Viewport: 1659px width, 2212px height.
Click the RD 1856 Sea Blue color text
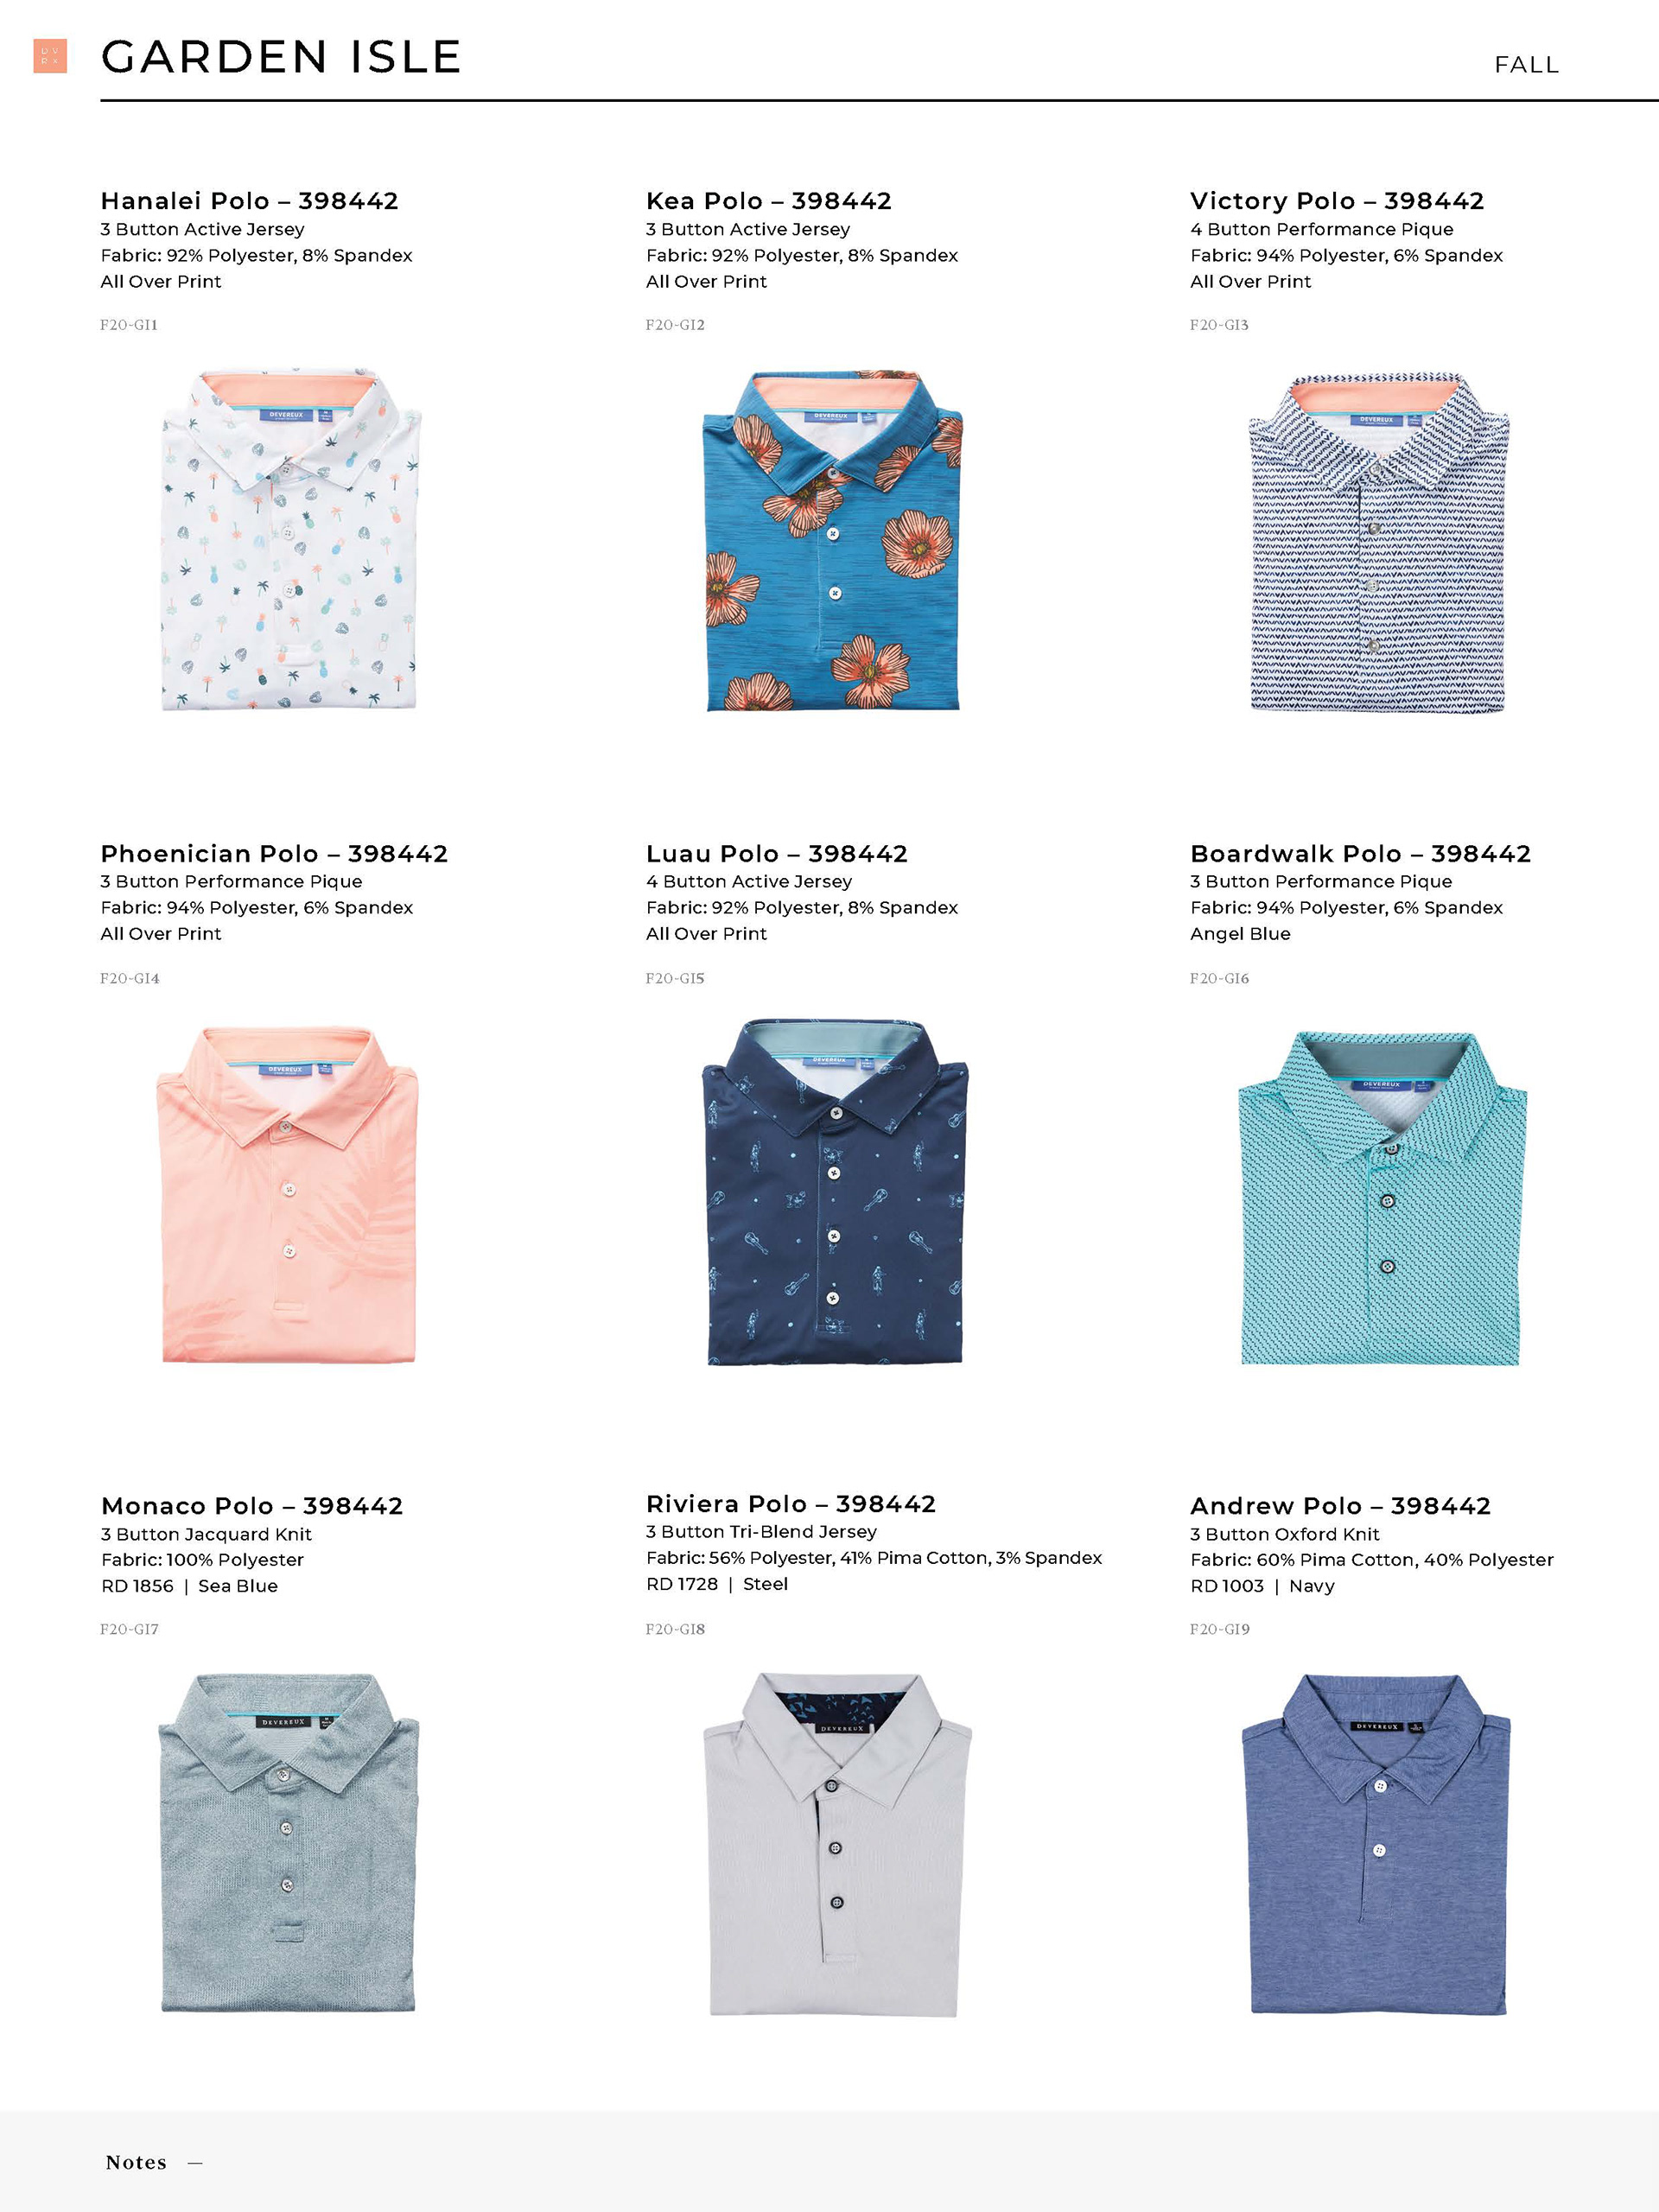coord(189,1586)
